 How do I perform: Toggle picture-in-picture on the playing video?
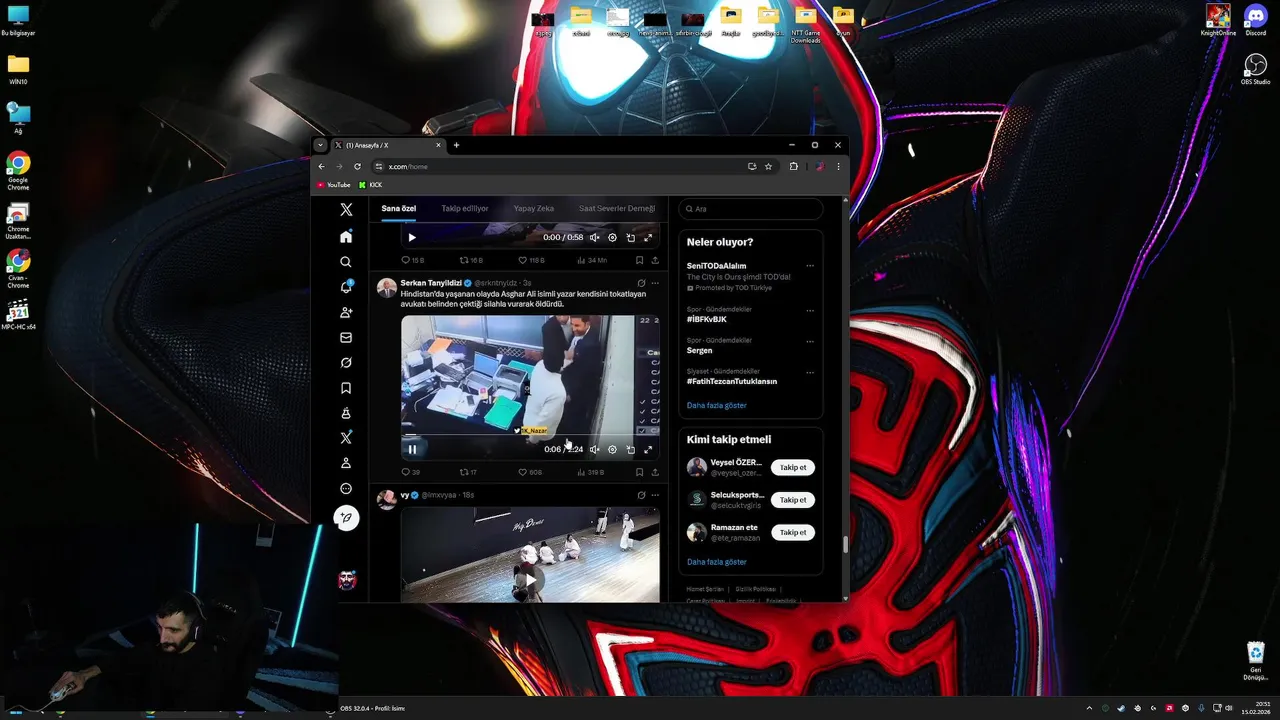click(630, 449)
